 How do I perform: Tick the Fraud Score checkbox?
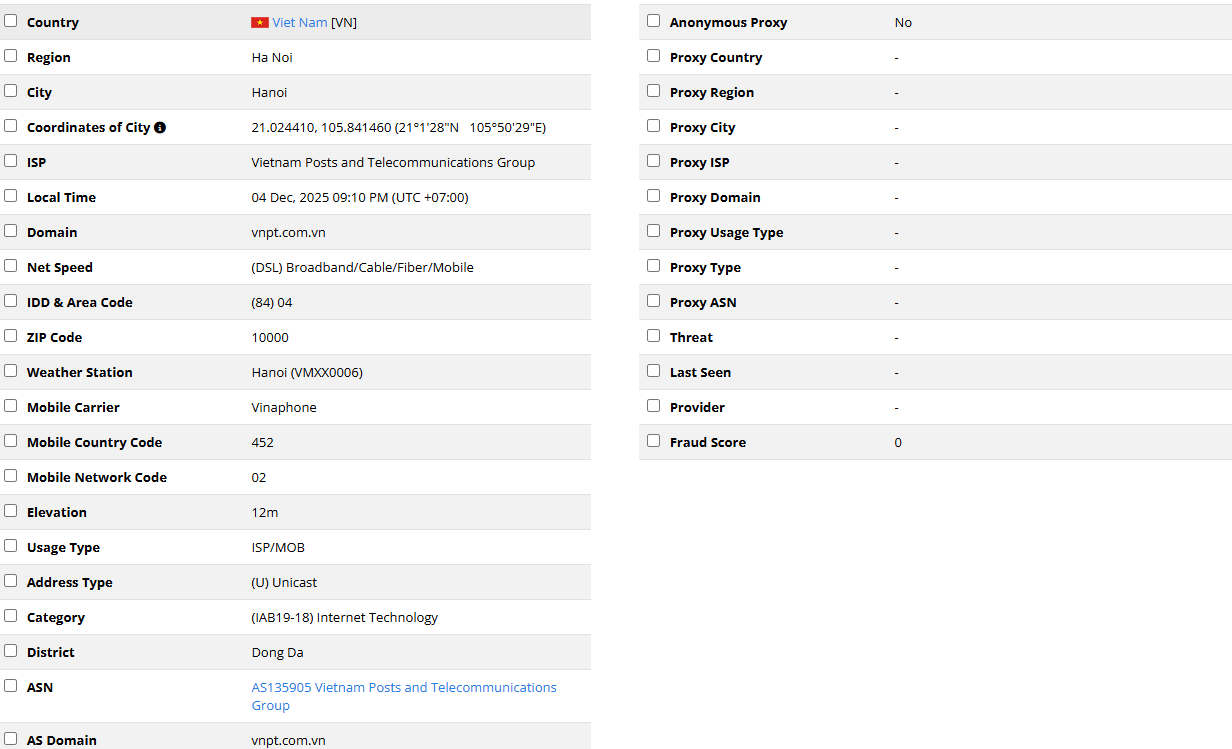(x=654, y=441)
